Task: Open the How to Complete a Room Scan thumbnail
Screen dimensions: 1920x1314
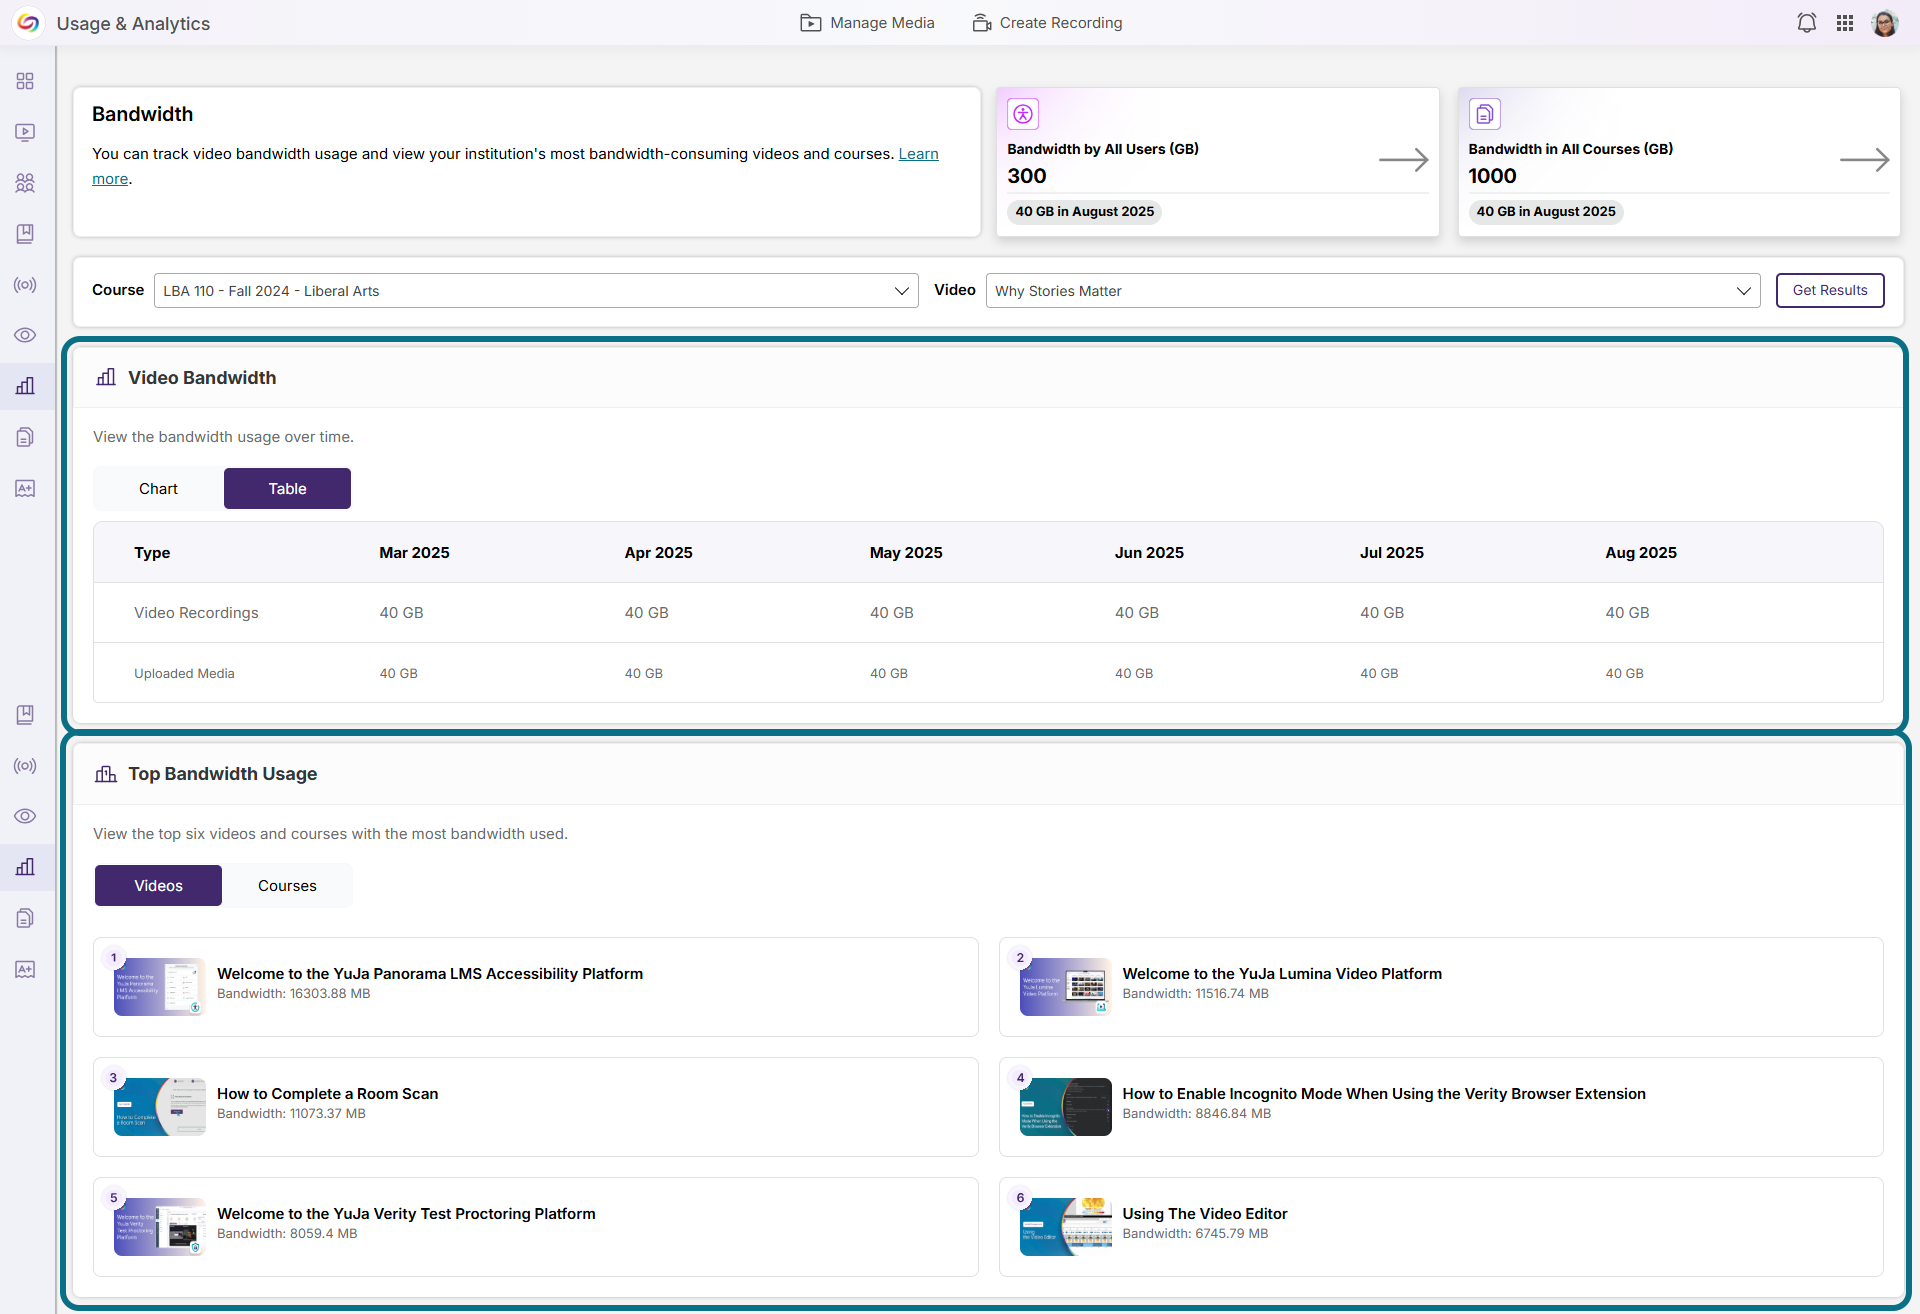Action: coord(160,1107)
